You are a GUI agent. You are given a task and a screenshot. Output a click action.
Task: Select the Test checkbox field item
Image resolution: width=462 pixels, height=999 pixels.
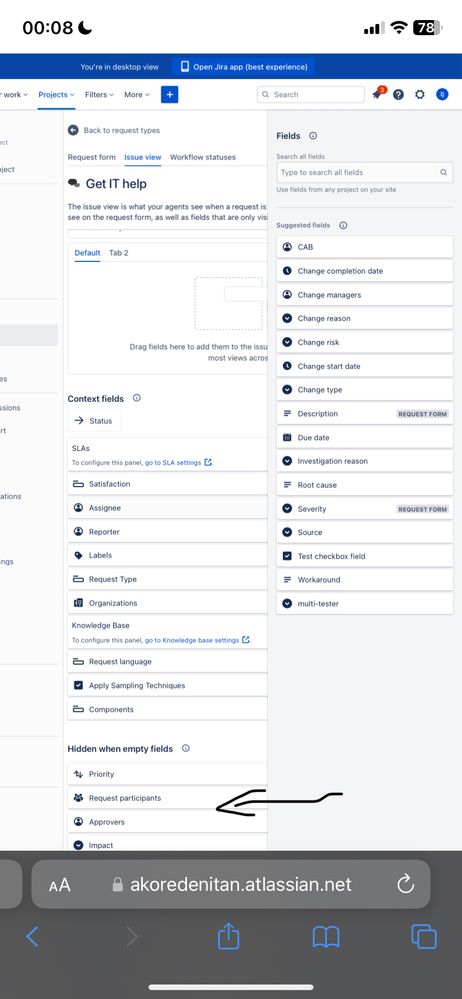[365, 556]
